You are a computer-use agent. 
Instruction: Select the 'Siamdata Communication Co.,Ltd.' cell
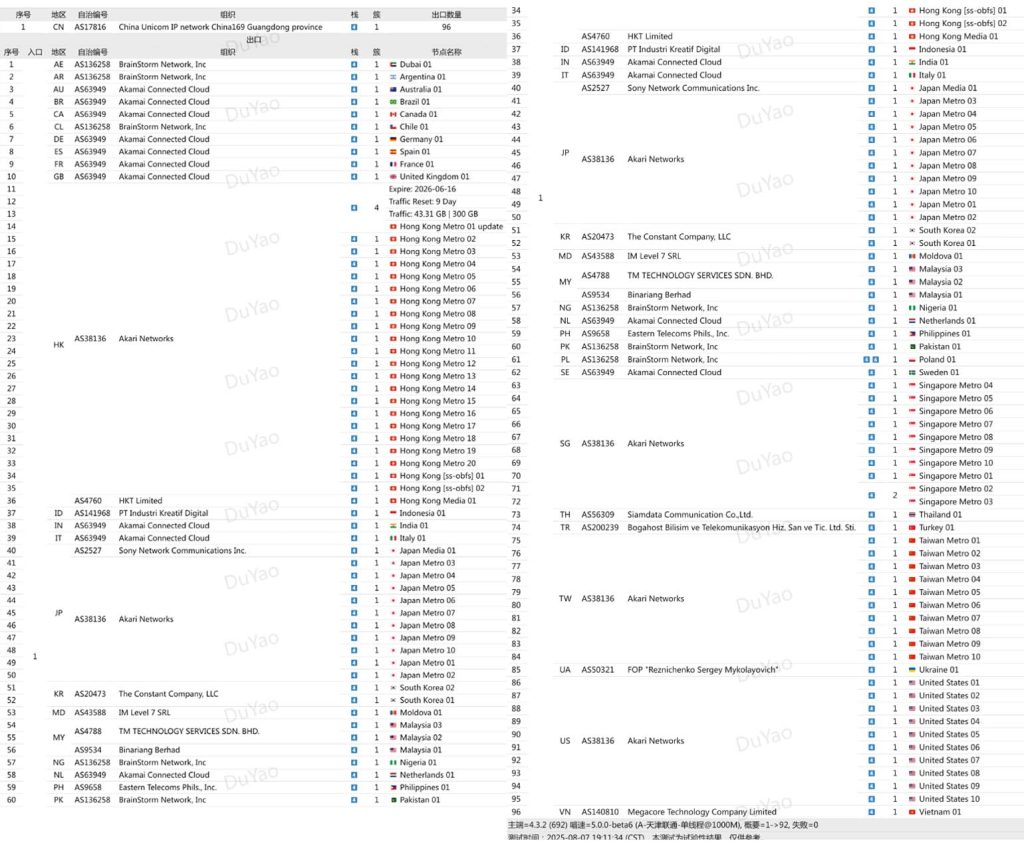pos(690,515)
